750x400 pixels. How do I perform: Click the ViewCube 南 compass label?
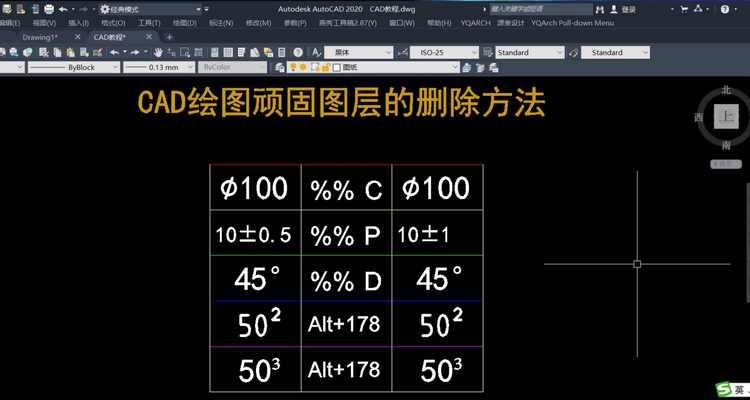point(726,146)
